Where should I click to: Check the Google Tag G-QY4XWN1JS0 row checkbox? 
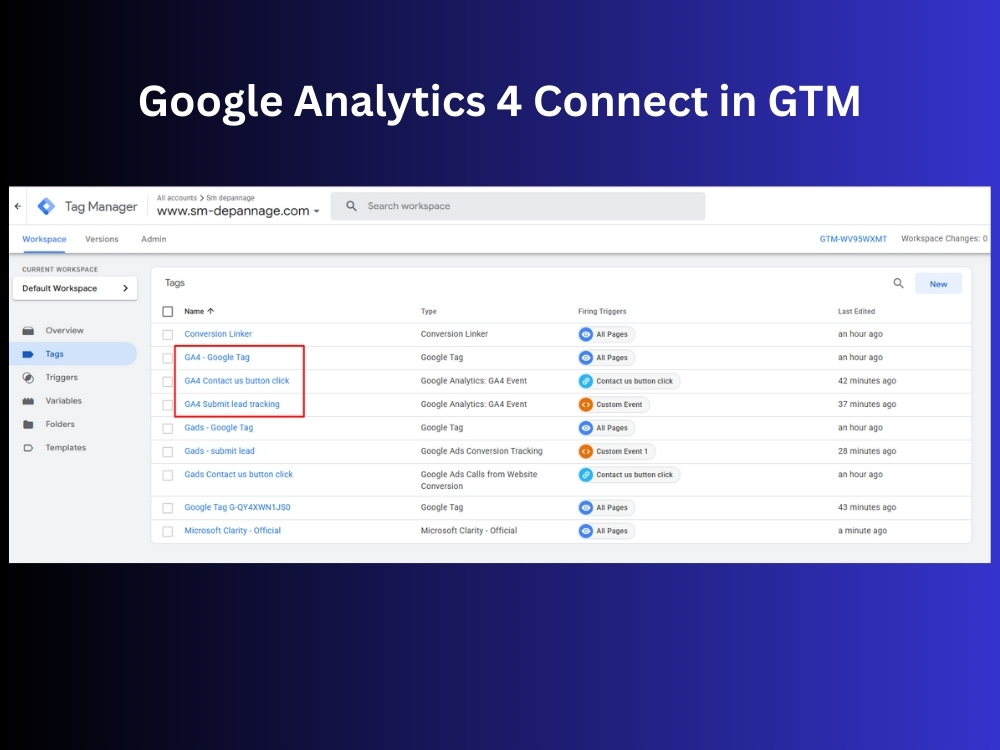coord(168,508)
